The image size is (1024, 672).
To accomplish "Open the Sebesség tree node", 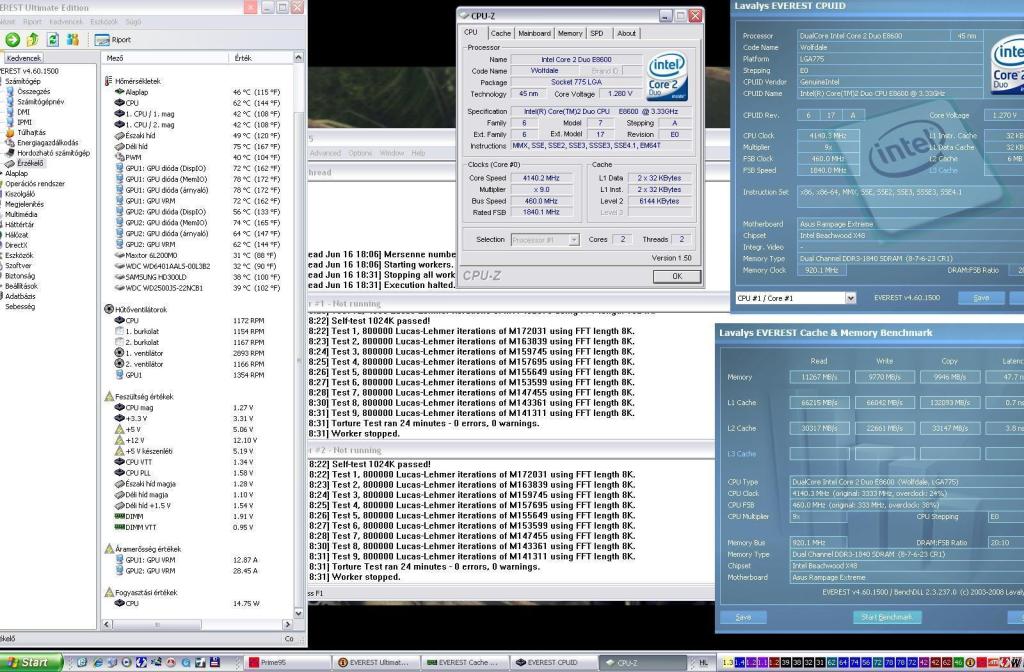I will tap(20, 306).
